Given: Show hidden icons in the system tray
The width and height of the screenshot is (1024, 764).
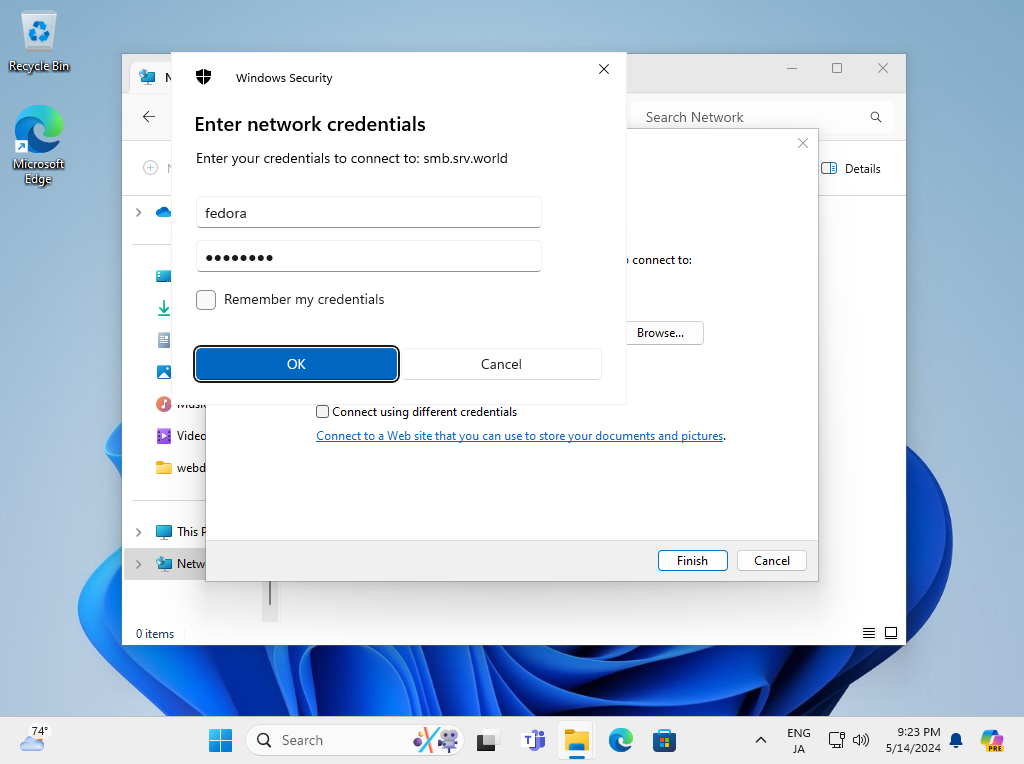Looking at the screenshot, I should pos(761,740).
